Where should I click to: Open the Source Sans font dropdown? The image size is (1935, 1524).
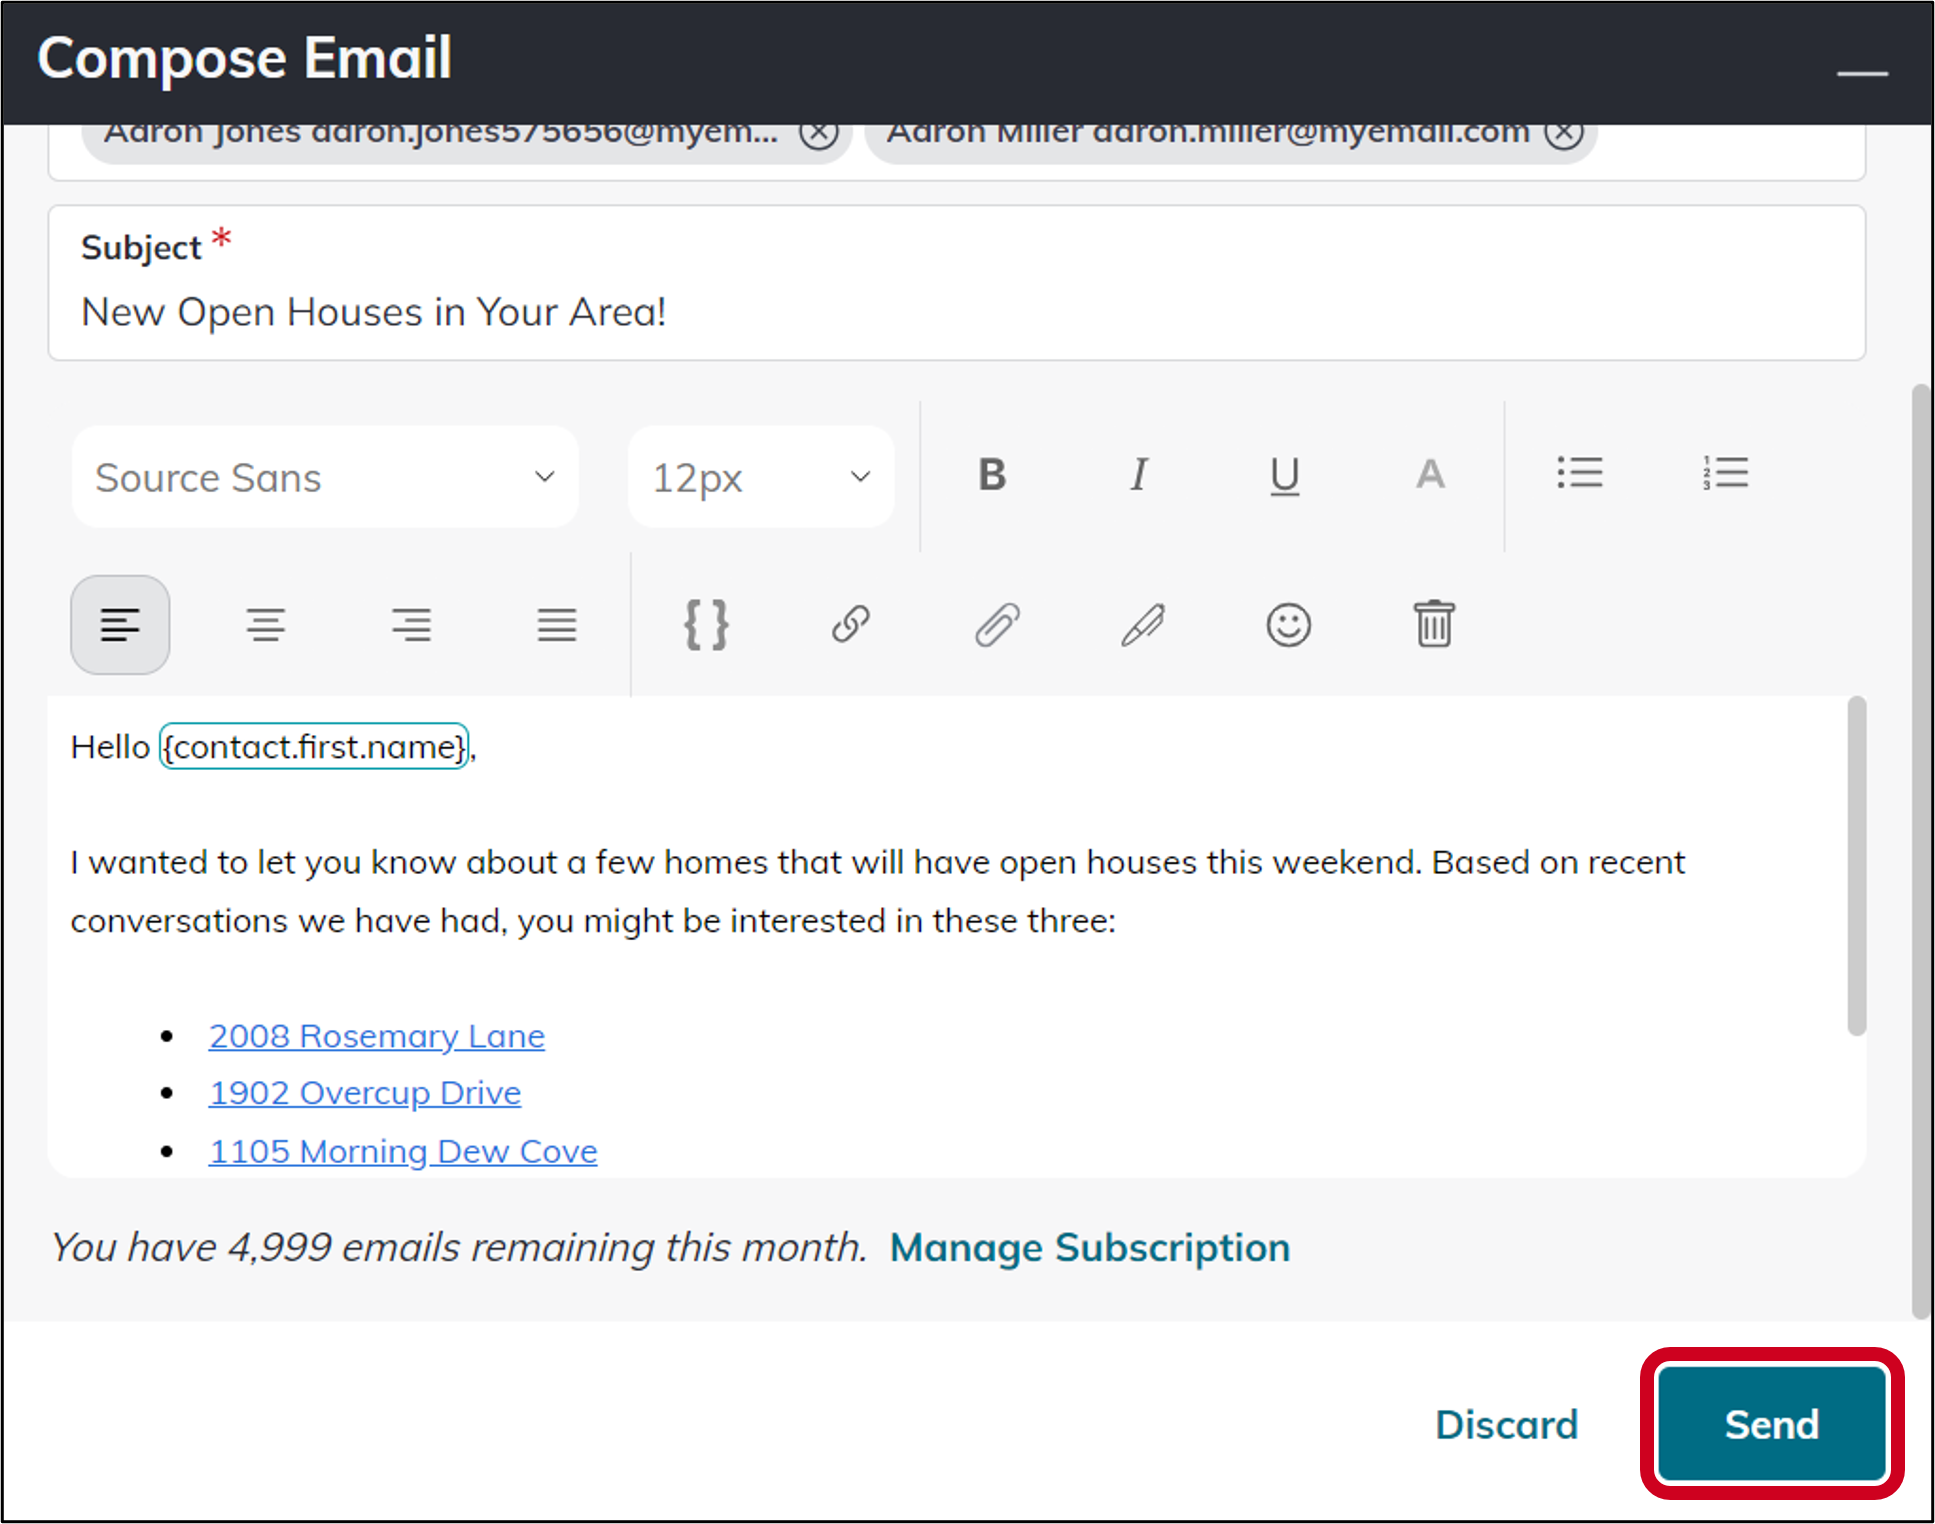click(325, 477)
